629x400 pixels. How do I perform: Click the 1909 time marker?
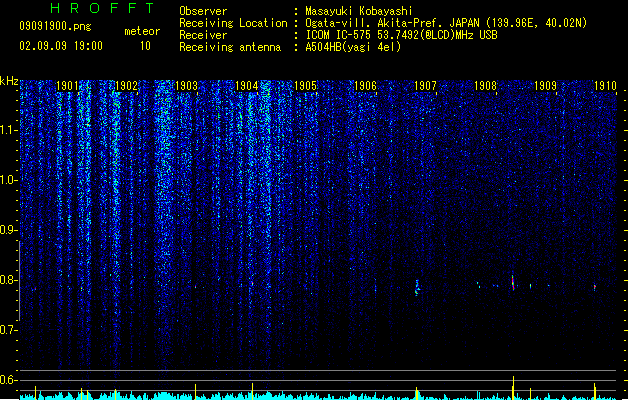click(x=545, y=86)
